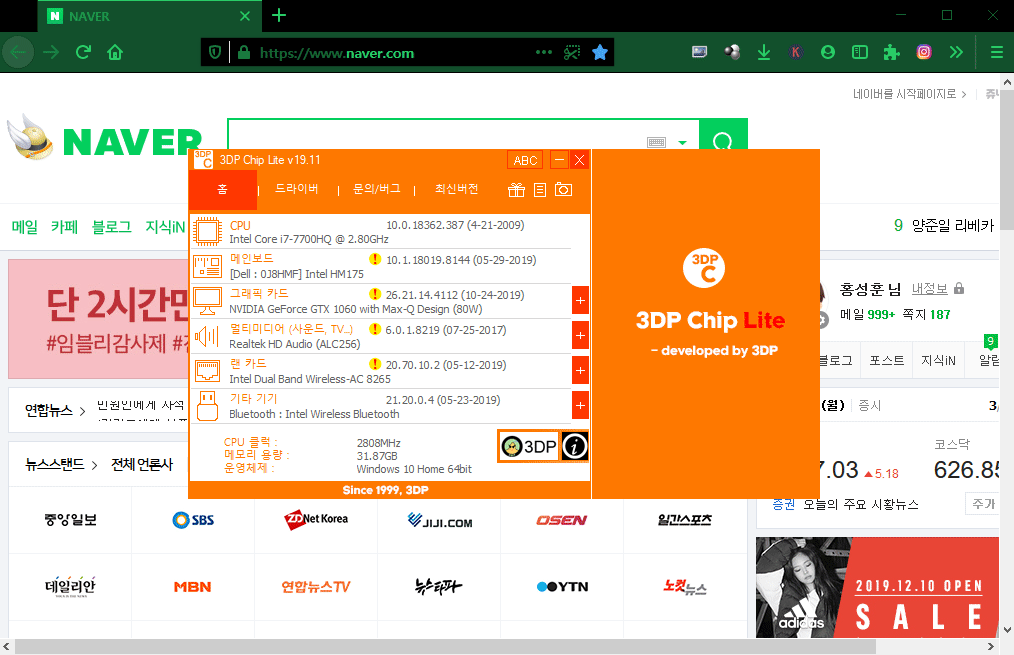Select the graphics card monitor icon
Screen dimensions: 1014x655
coord(208,301)
